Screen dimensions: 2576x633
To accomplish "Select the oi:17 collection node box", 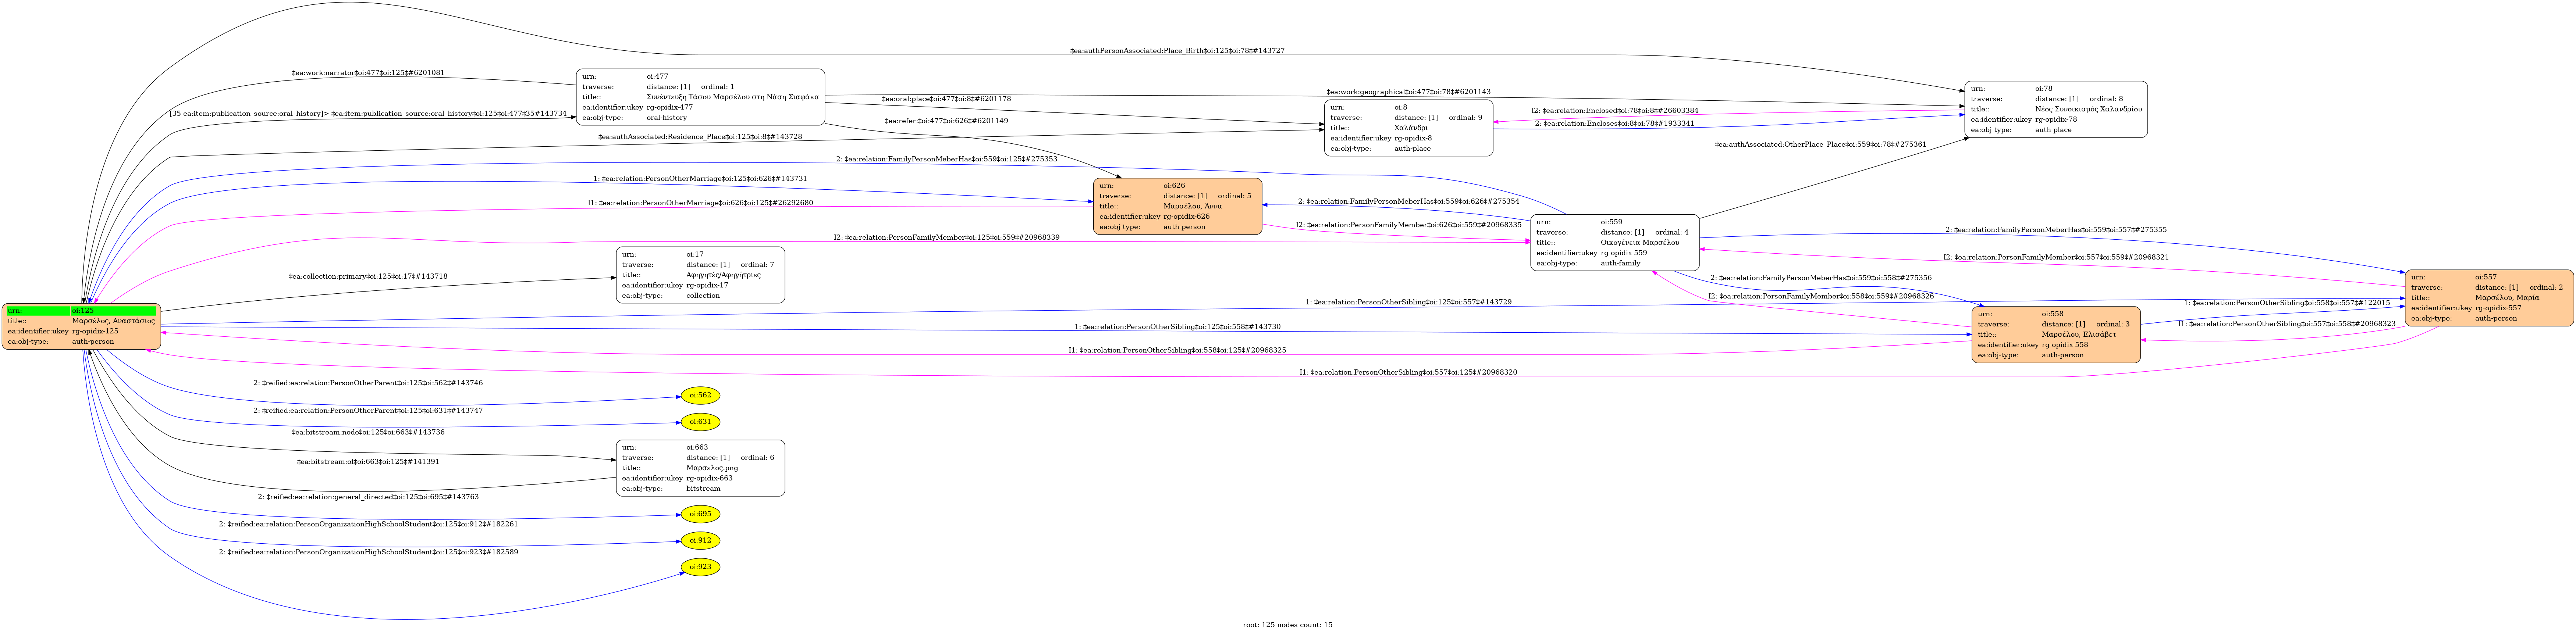I will [700, 275].
